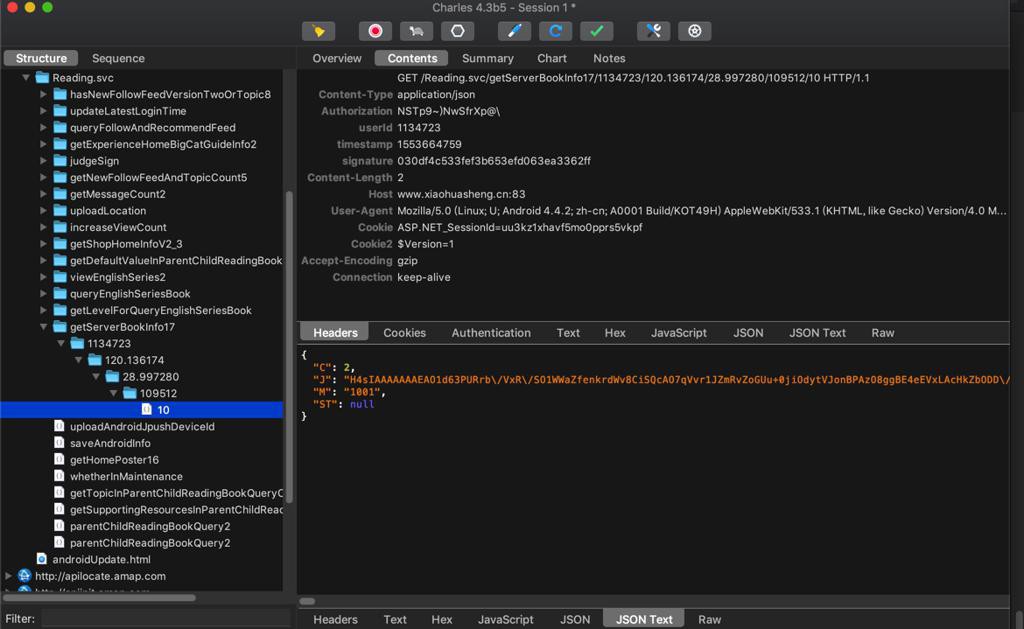Select the Cookies request tab
Viewport: 1024px width, 629px height.
pyautogui.click(x=404, y=333)
